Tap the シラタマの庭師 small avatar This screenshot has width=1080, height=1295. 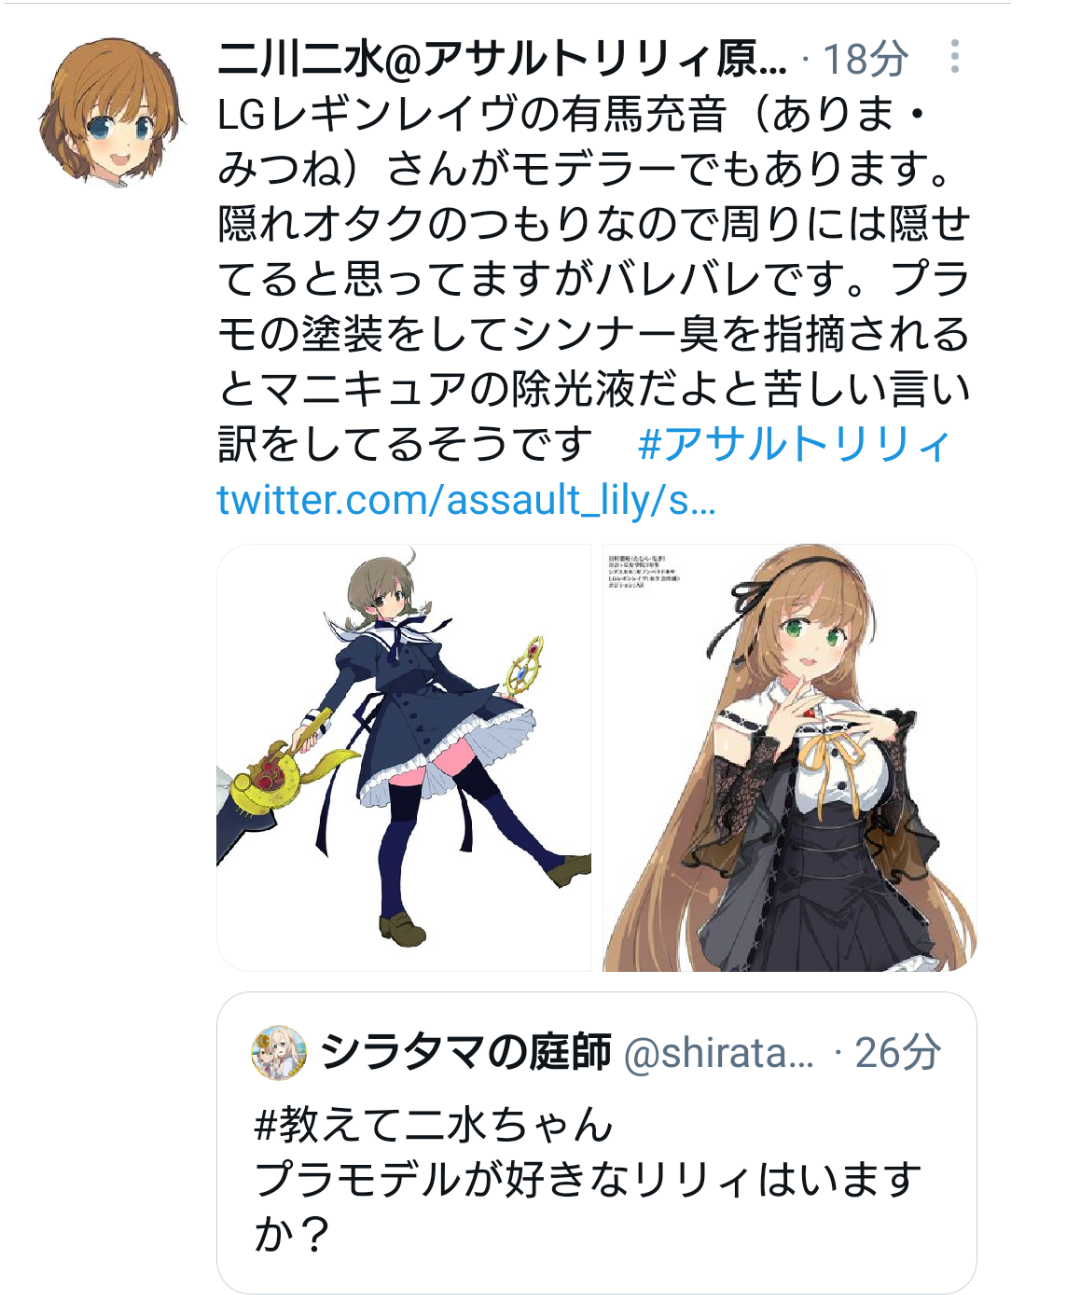coord(278,1052)
